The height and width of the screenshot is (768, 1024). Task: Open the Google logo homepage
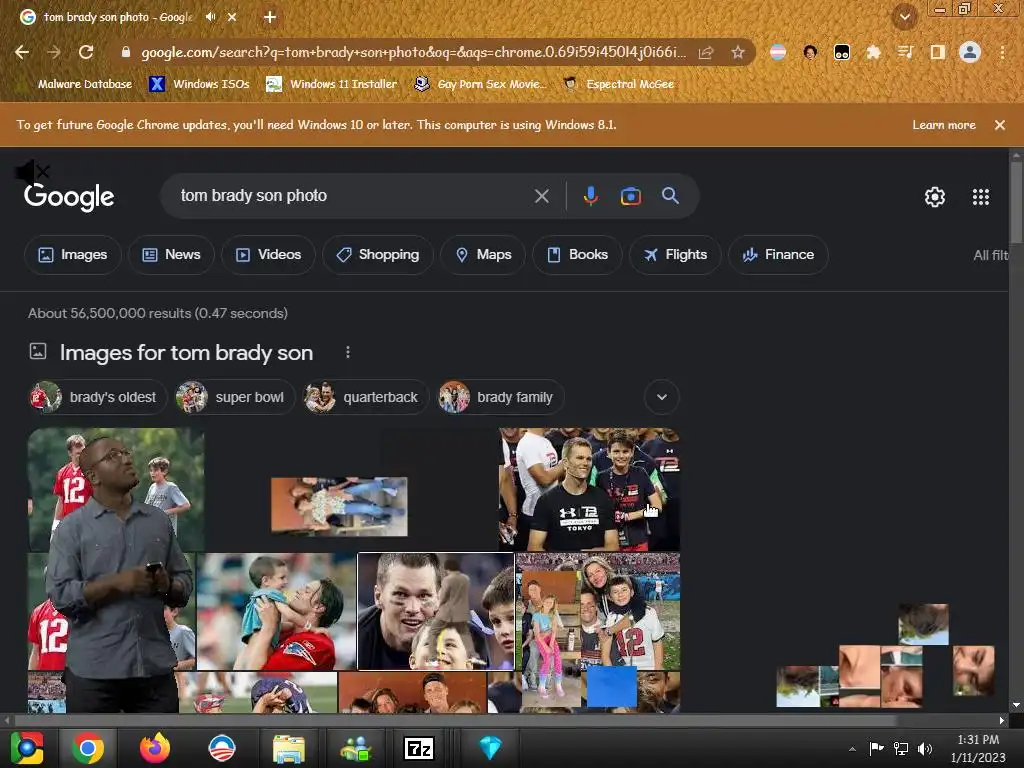[x=69, y=197]
